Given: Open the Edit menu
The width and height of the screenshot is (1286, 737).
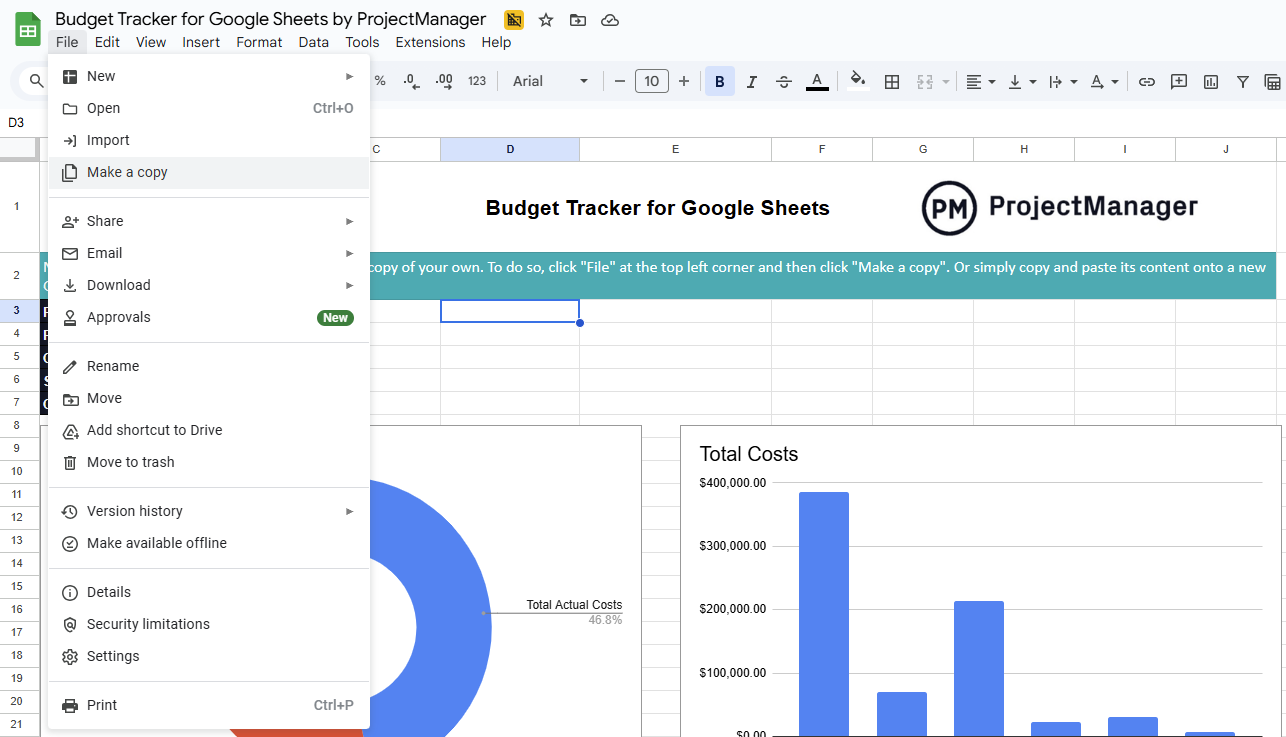Looking at the screenshot, I should [x=107, y=42].
